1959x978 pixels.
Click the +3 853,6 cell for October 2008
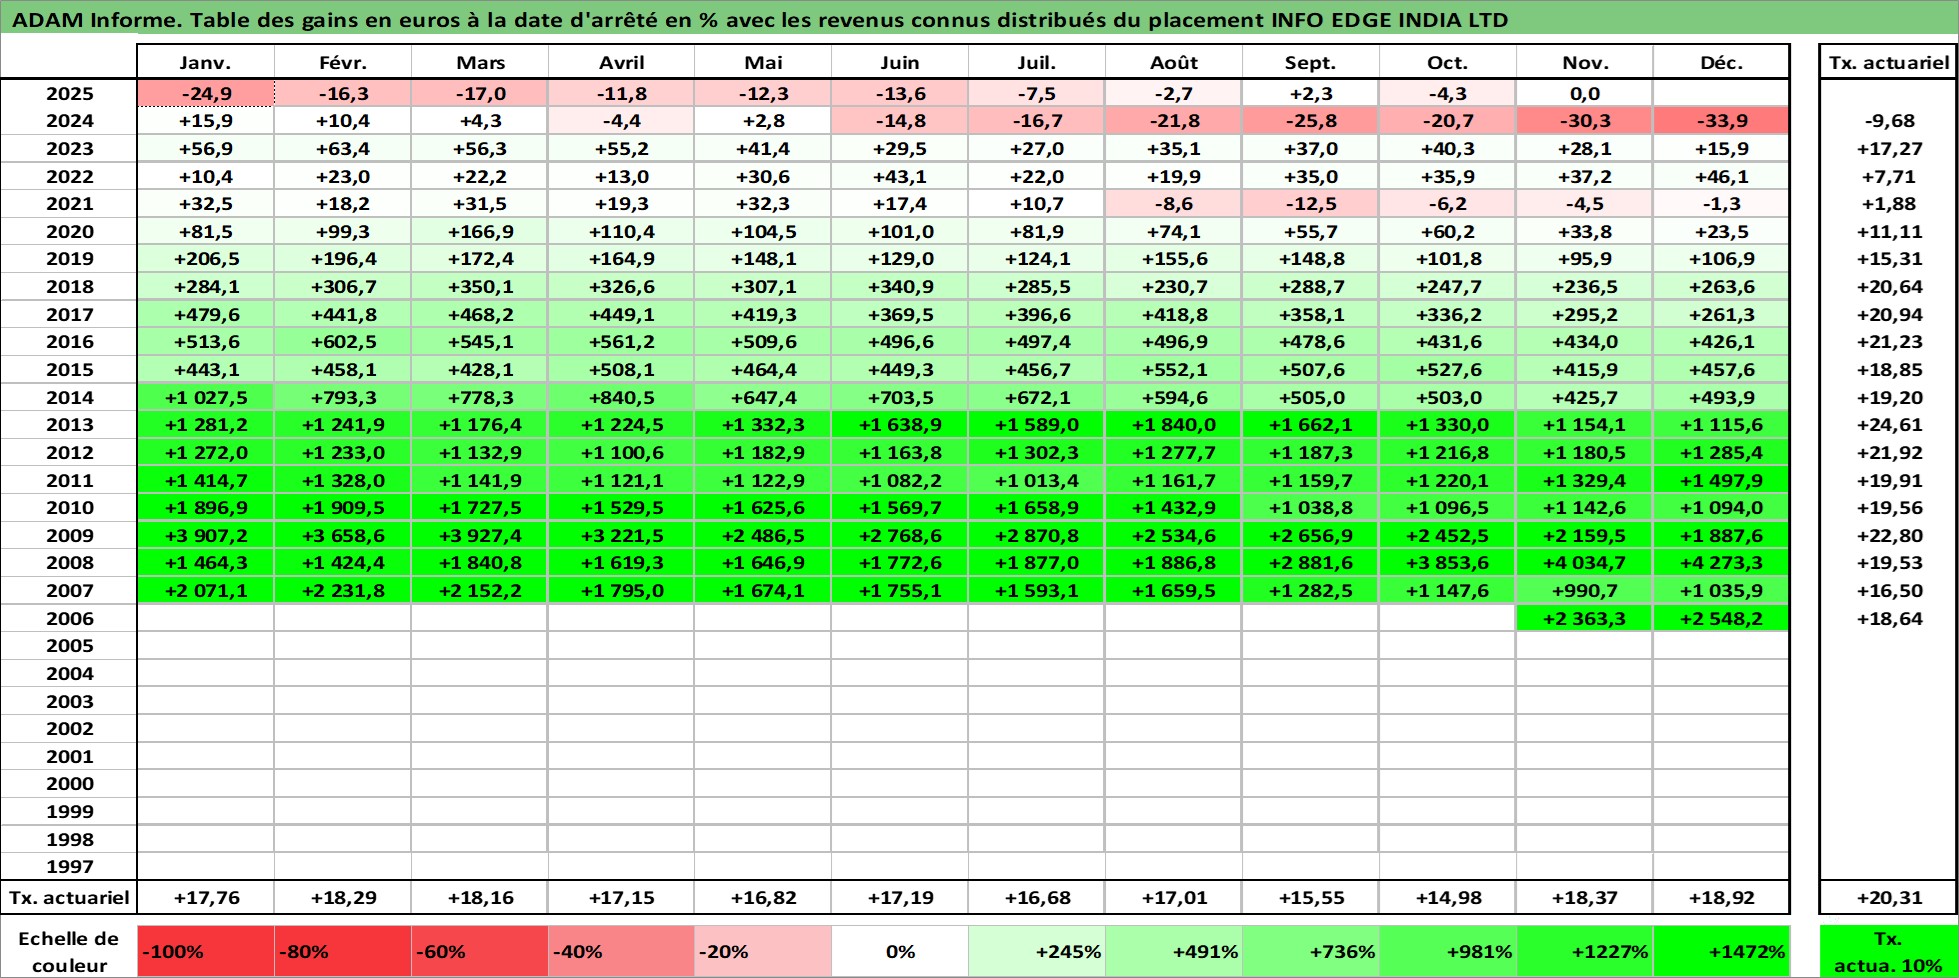[x=1448, y=563]
